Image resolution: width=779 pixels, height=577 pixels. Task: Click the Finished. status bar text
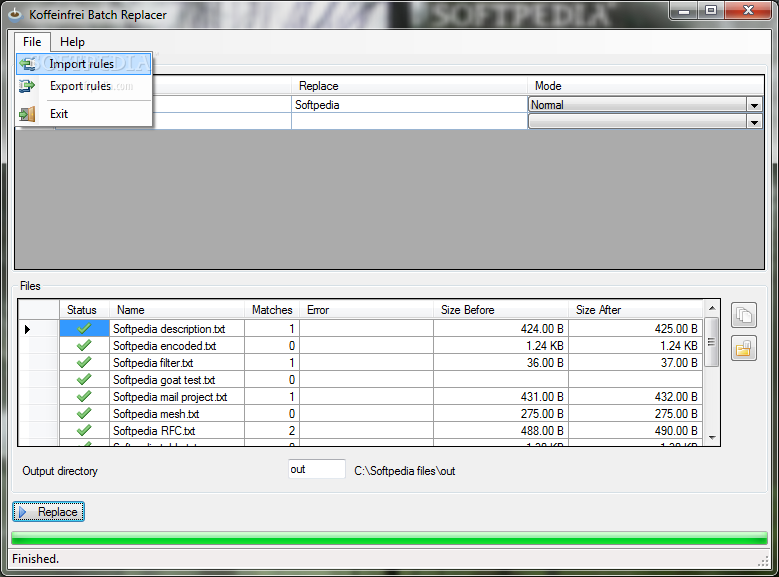pyautogui.click(x=35, y=559)
